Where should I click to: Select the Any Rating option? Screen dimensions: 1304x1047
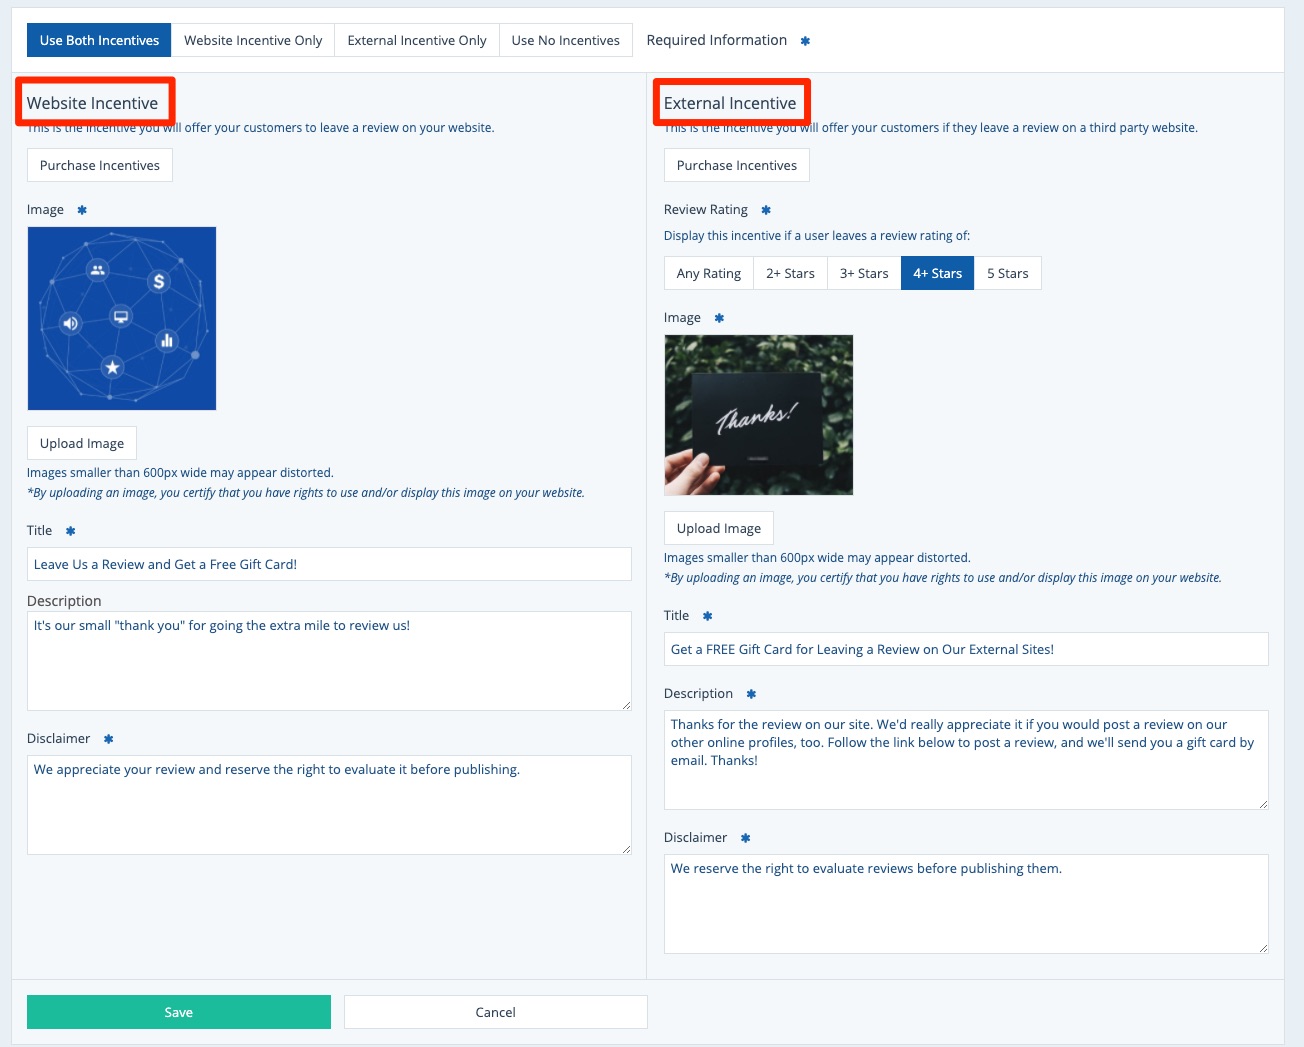click(x=708, y=274)
